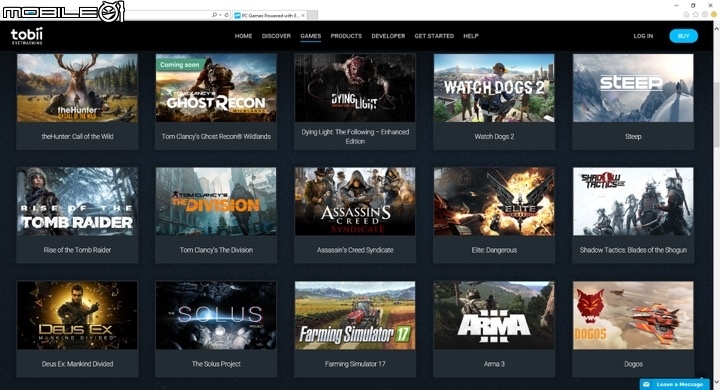Click the 'Watch Dogs 2' caption
Screen dimensions: 720x390
click(x=494, y=136)
